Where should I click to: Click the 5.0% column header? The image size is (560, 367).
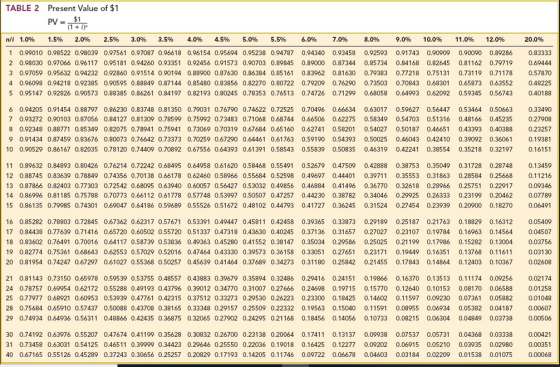tap(250, 39)
